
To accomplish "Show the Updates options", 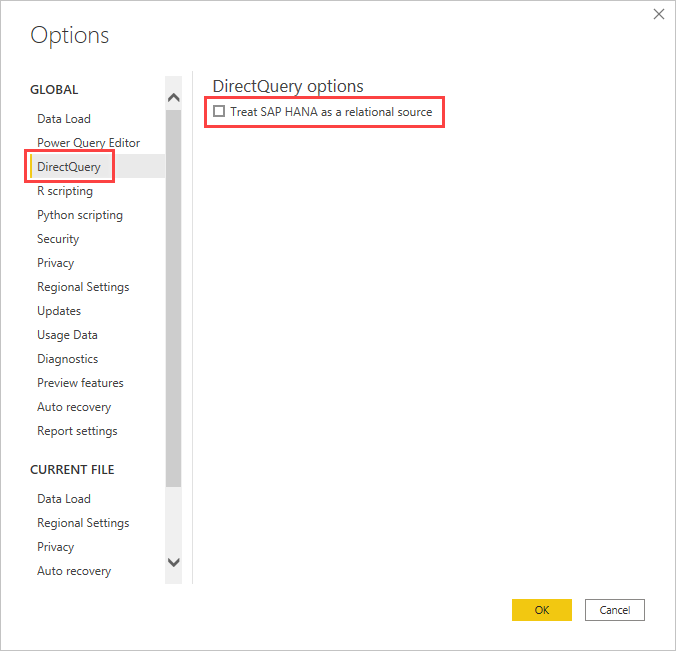I will pos(59,311).
